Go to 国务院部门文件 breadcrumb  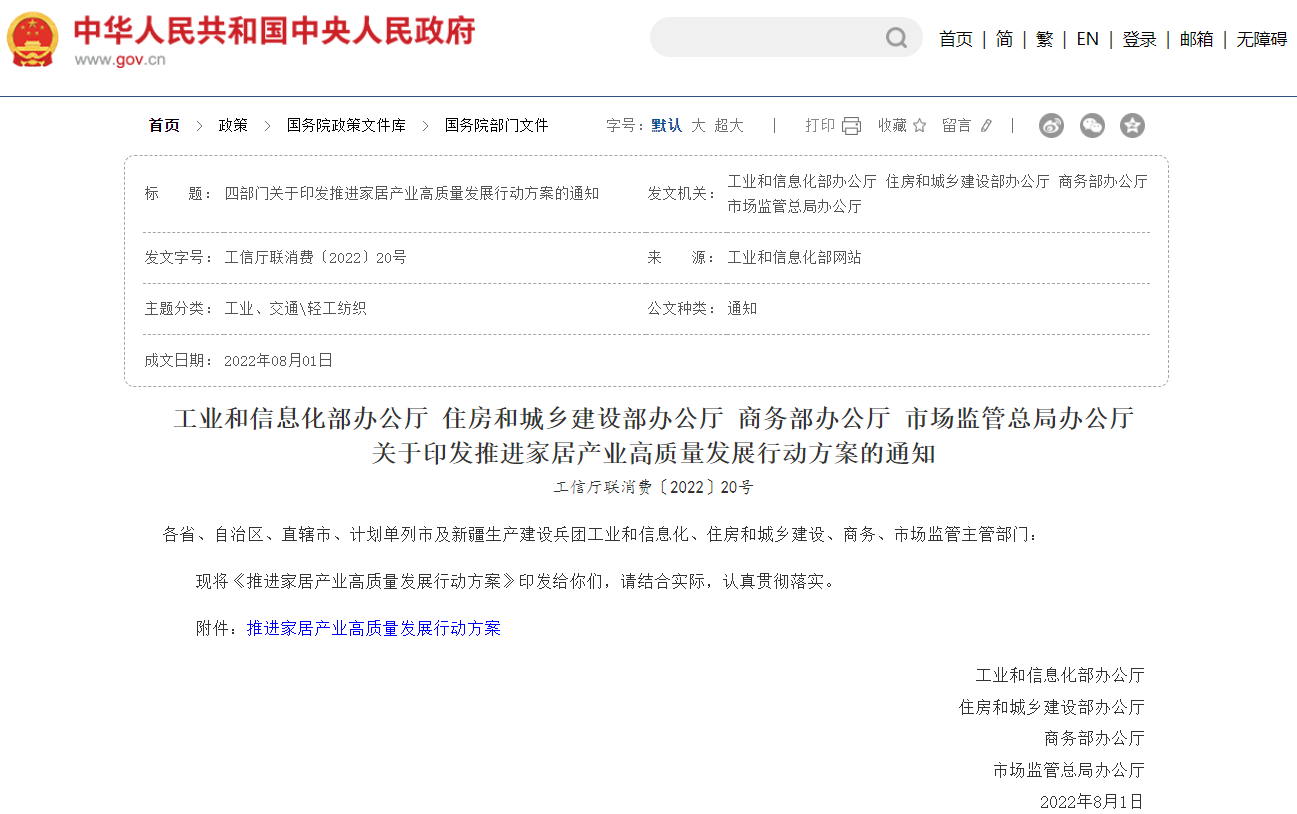[497, 125]
